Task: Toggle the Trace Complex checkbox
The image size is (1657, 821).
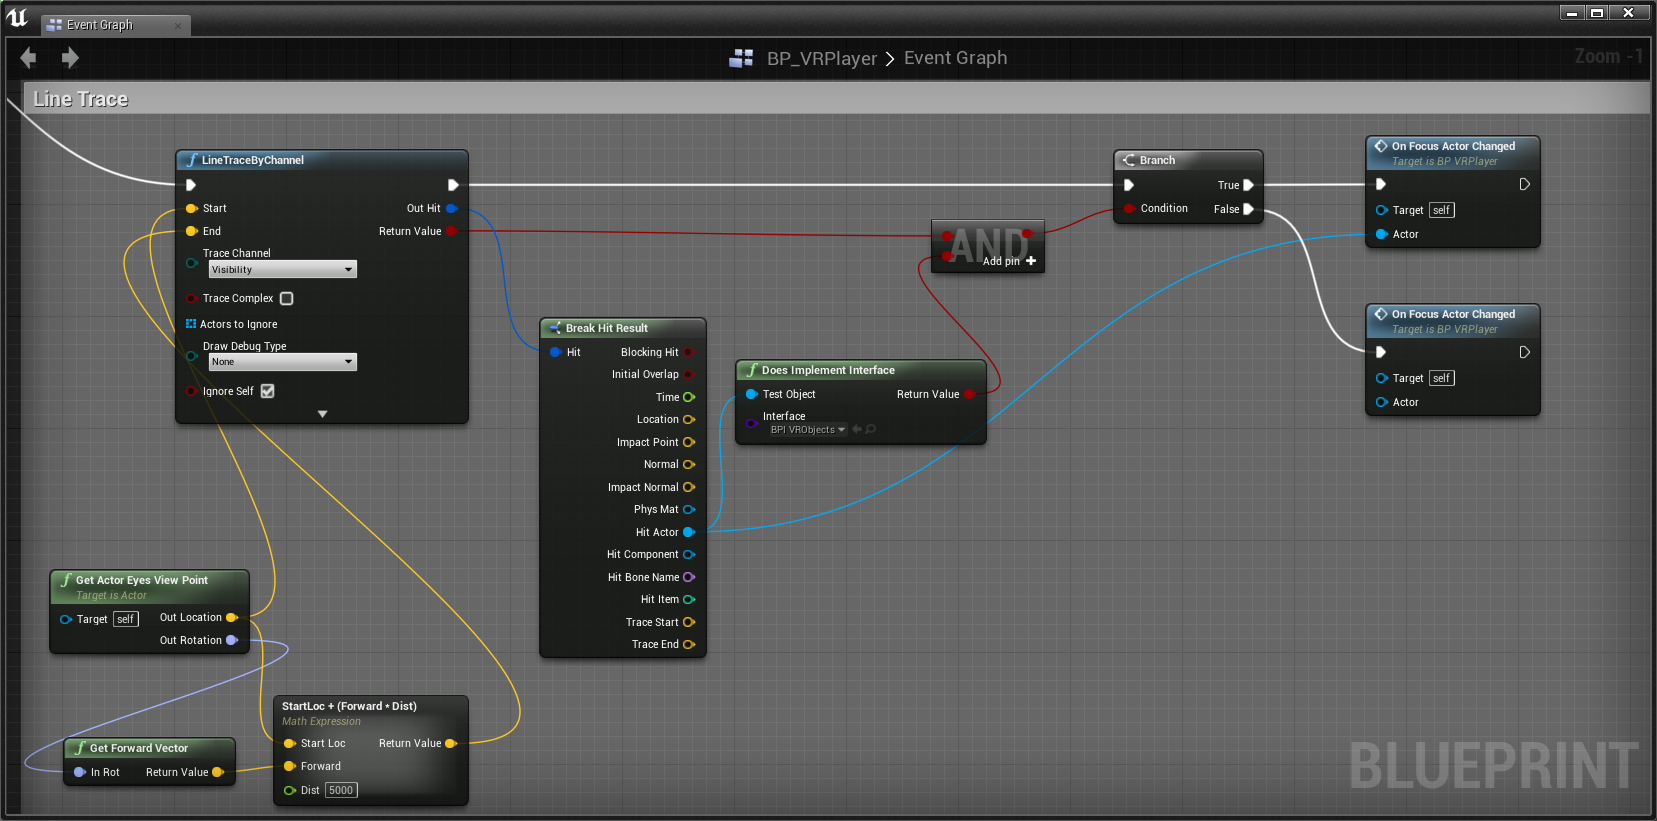Action: [x=287, y=298]
